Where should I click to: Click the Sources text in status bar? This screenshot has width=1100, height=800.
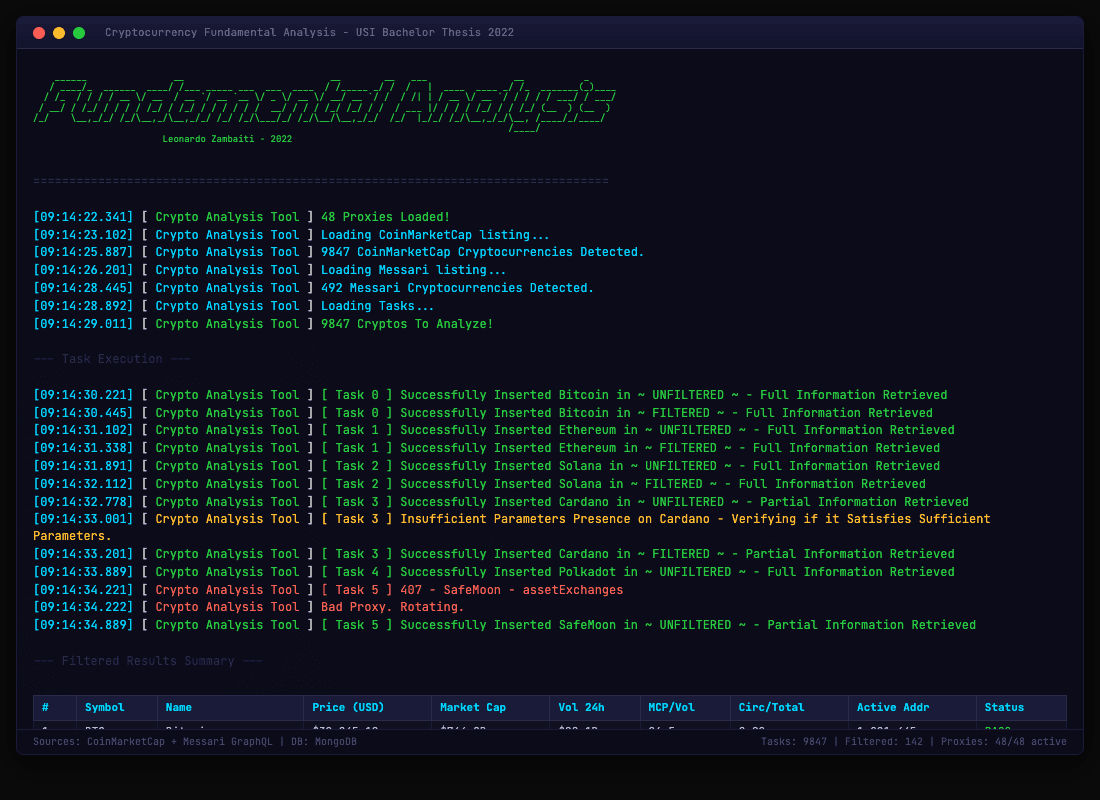click(x=194, y=742)
